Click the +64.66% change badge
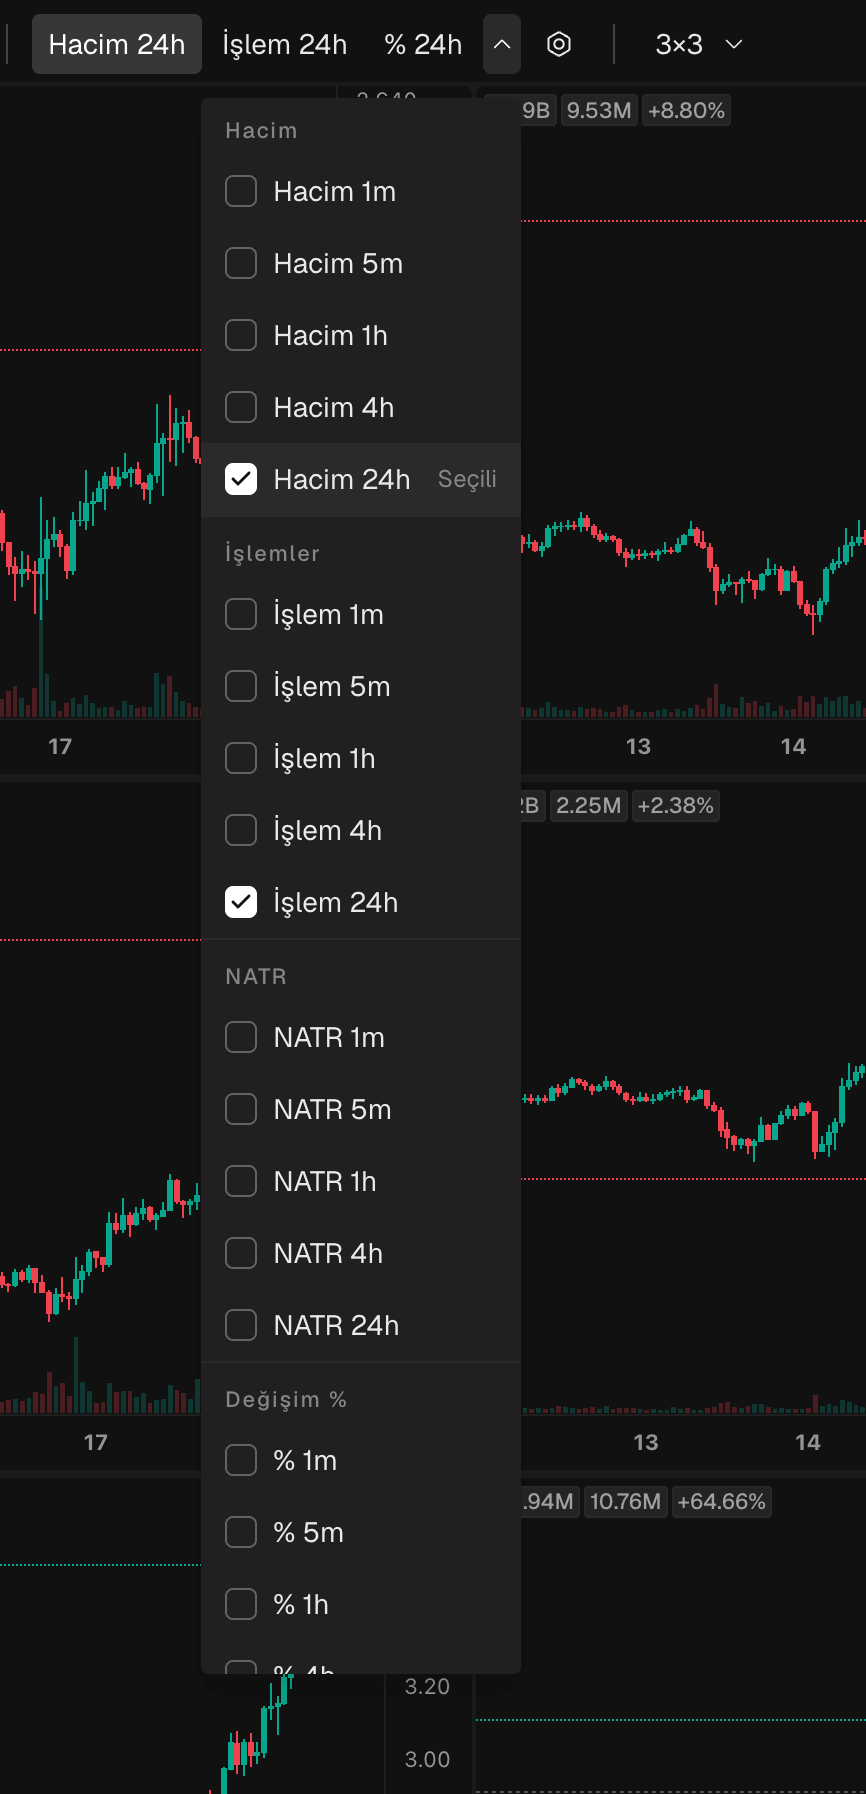The image size is (866, 1794). 721,1502
